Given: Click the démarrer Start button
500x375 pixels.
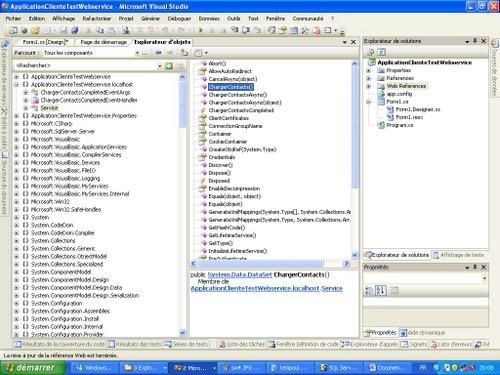Looking at the screenshot, I should click(x=33, y=368).
